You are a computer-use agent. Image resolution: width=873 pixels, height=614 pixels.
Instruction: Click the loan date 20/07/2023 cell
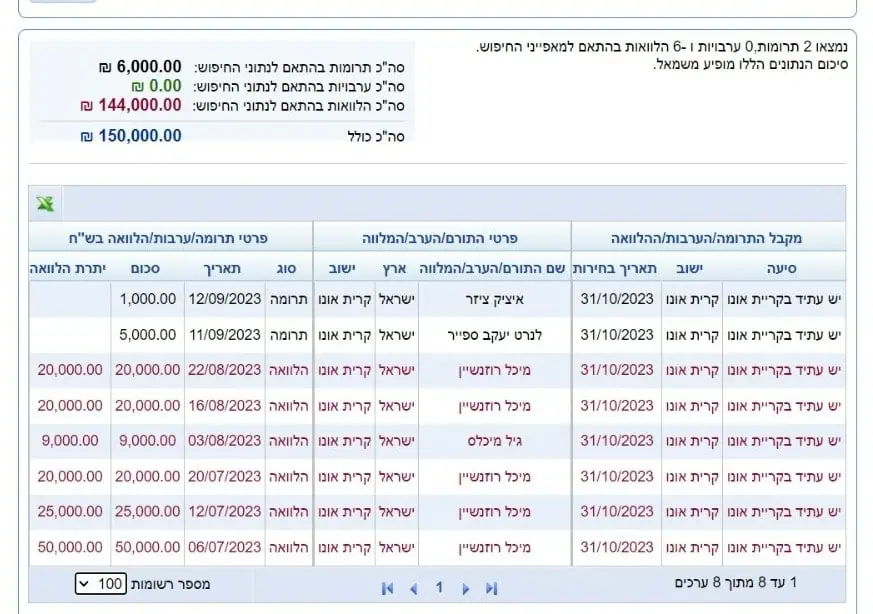pyautogui.click(x=225, y=477)
